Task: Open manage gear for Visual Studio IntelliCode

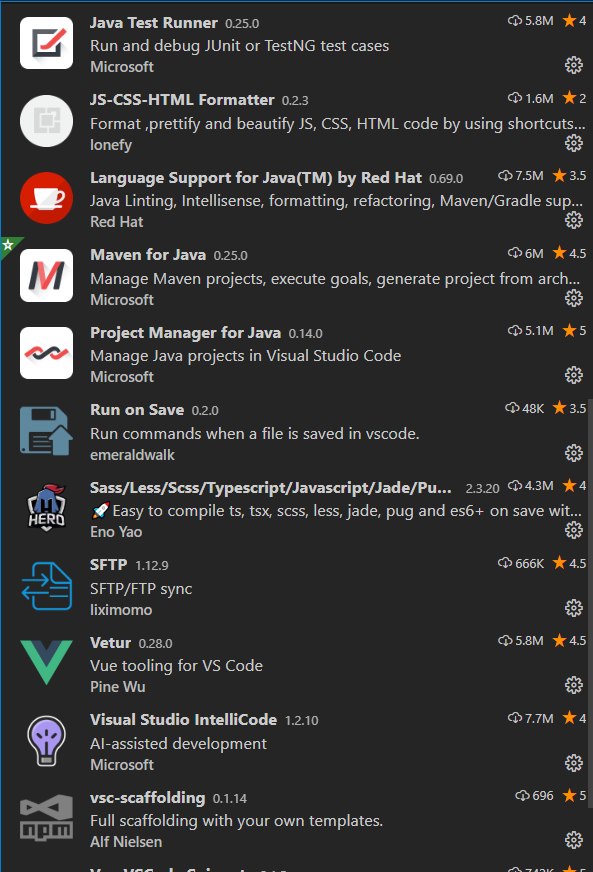Action: coord(574,762)
